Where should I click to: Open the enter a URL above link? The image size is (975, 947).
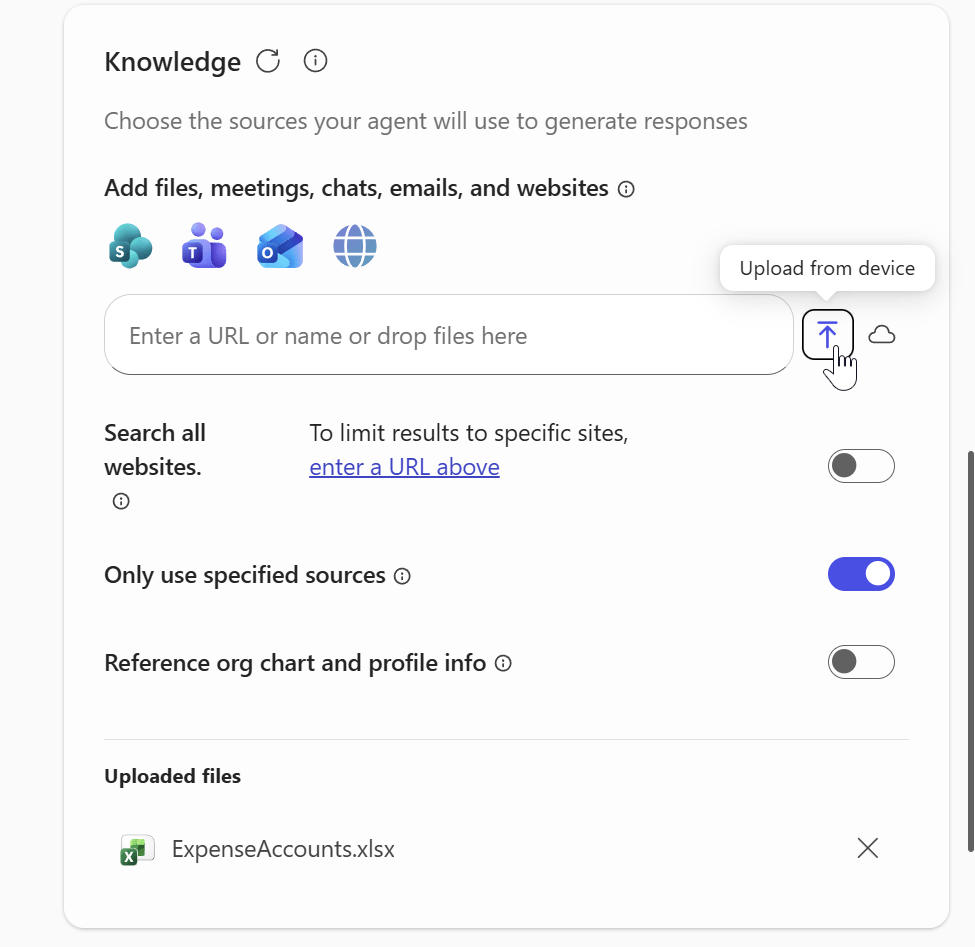(404, 466)
